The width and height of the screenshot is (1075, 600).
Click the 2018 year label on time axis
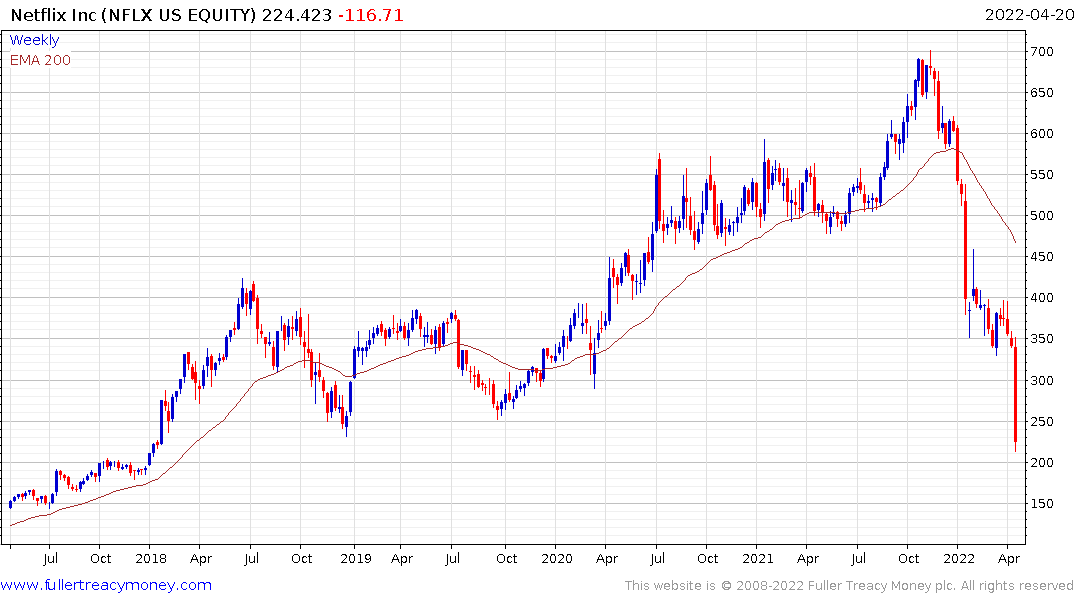151,559
